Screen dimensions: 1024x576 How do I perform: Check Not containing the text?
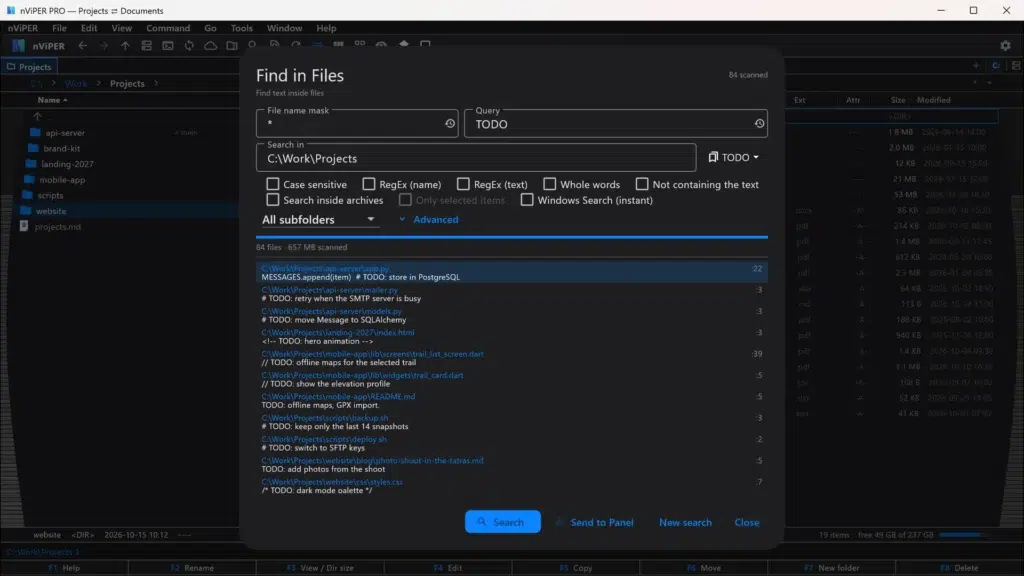click(642, 184)
